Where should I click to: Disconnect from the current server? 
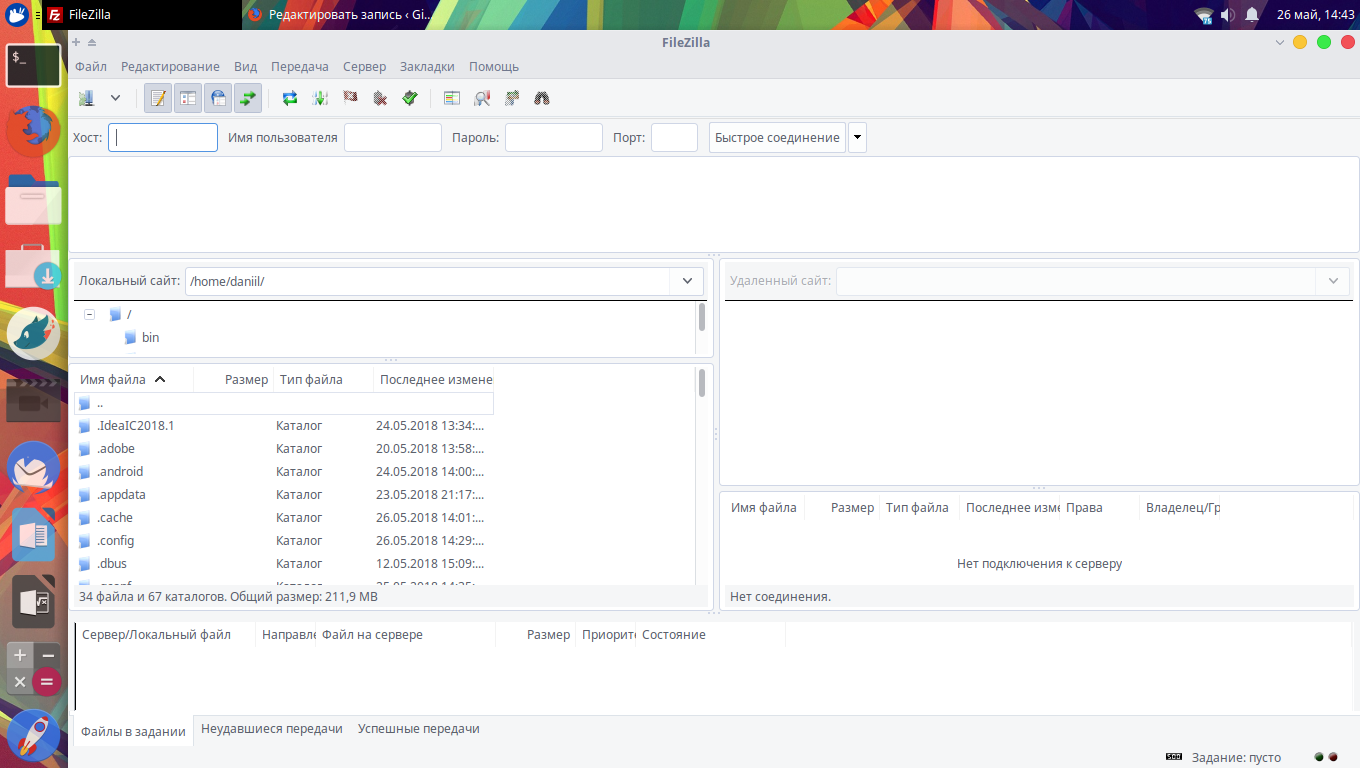[380, 98]
